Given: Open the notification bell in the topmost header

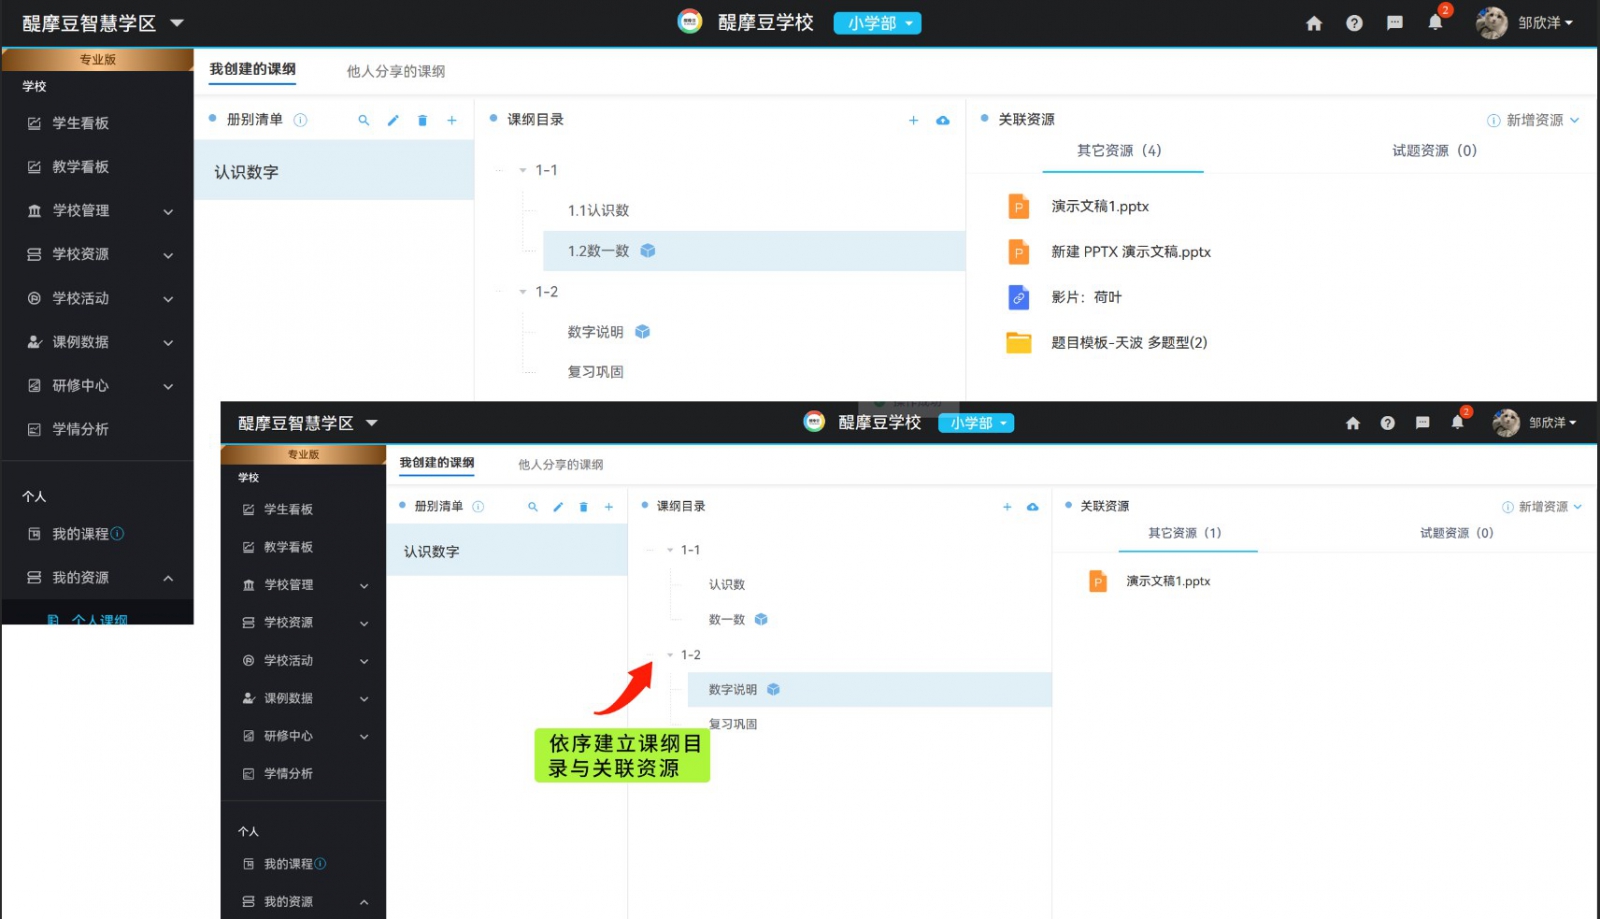Looking at the screenshot, I should pyautogui.click(x=1435, y=23).
